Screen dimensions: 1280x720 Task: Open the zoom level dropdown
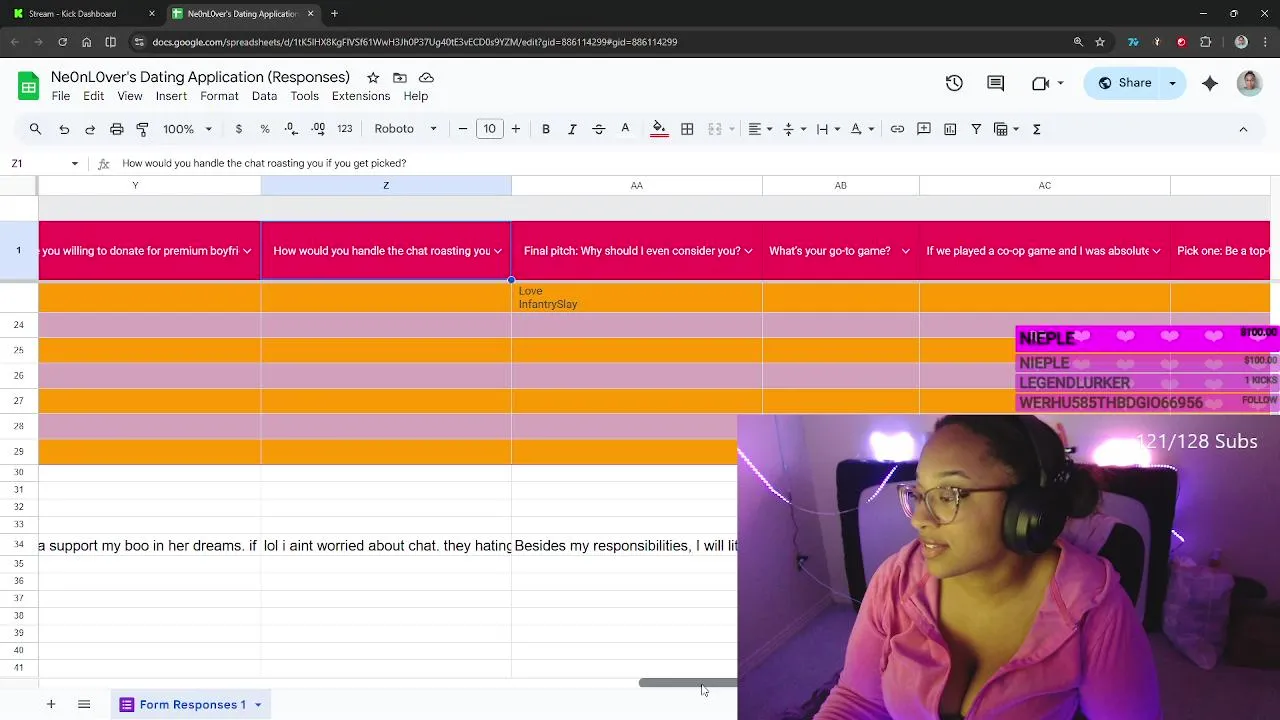tap(188, 129)
